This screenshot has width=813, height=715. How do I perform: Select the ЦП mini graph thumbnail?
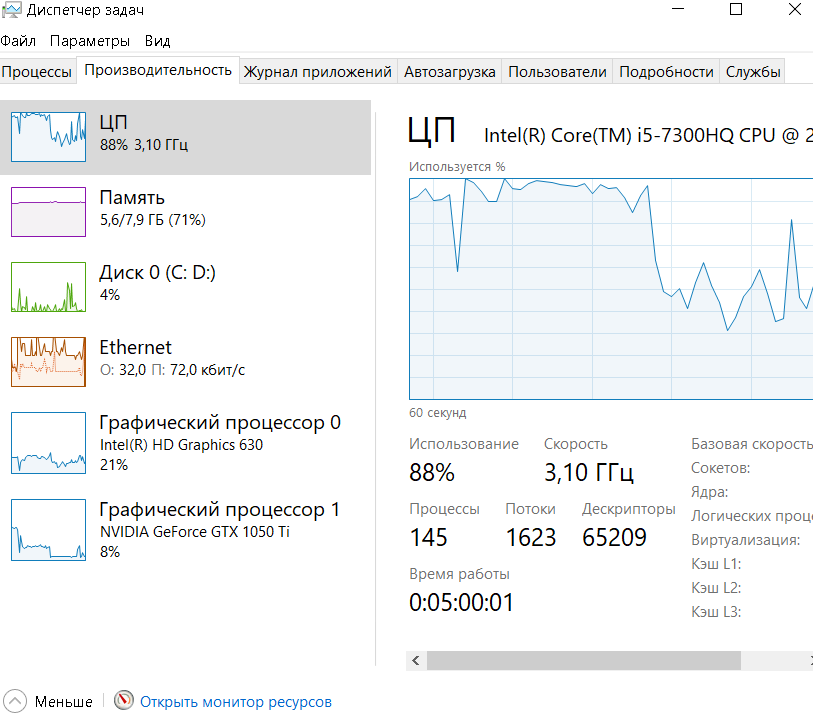[x=48, y=136]
